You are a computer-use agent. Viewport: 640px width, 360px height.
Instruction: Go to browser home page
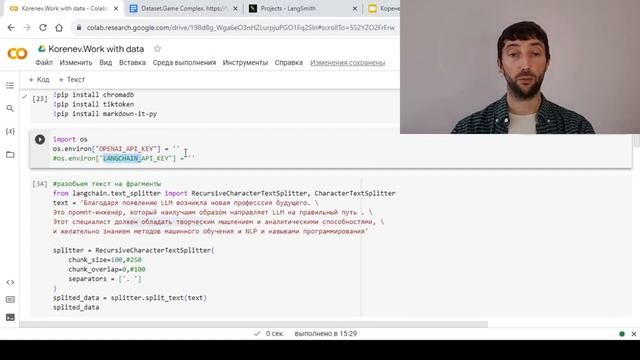coord(59,27)
